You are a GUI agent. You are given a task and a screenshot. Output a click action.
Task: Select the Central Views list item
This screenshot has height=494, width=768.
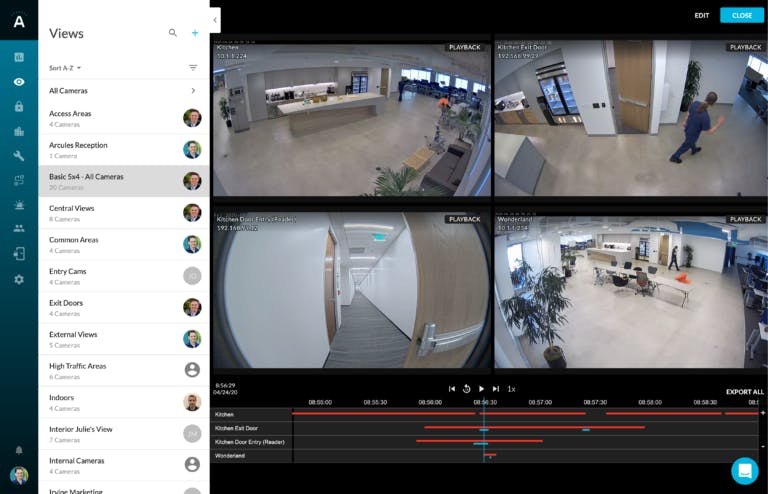click(124, 213)
